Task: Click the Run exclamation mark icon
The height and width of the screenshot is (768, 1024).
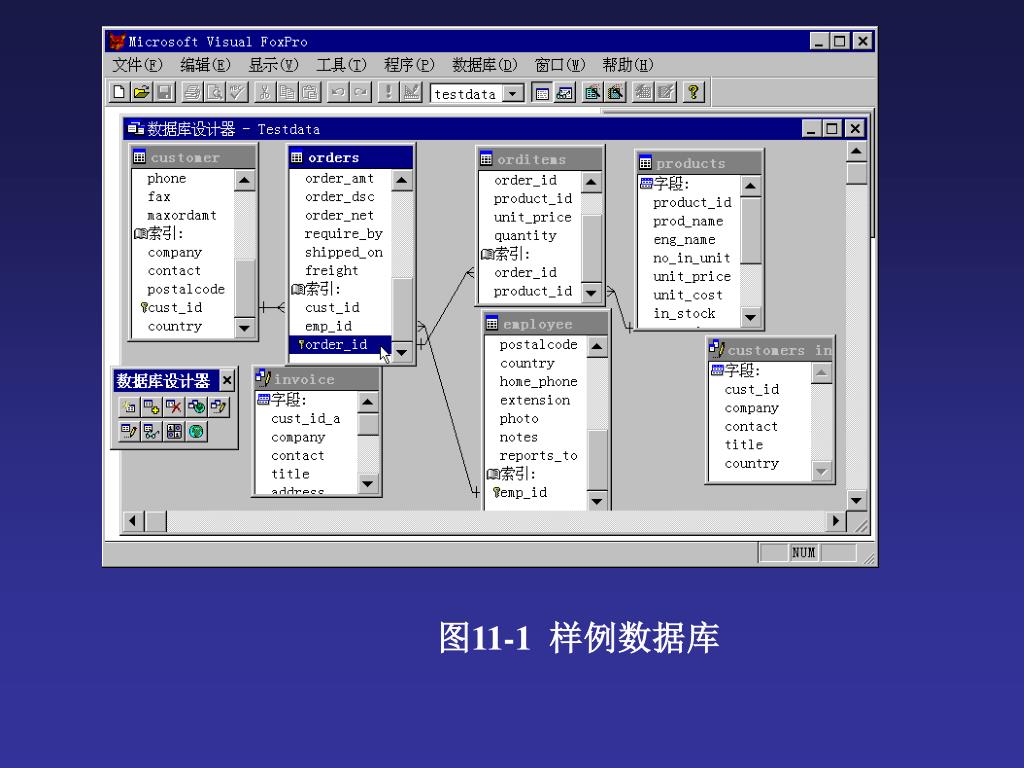Action: click(388, 92)
